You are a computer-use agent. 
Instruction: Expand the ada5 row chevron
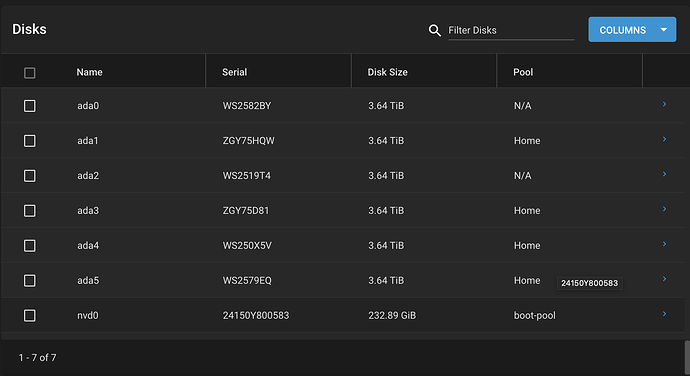(664, 279)
